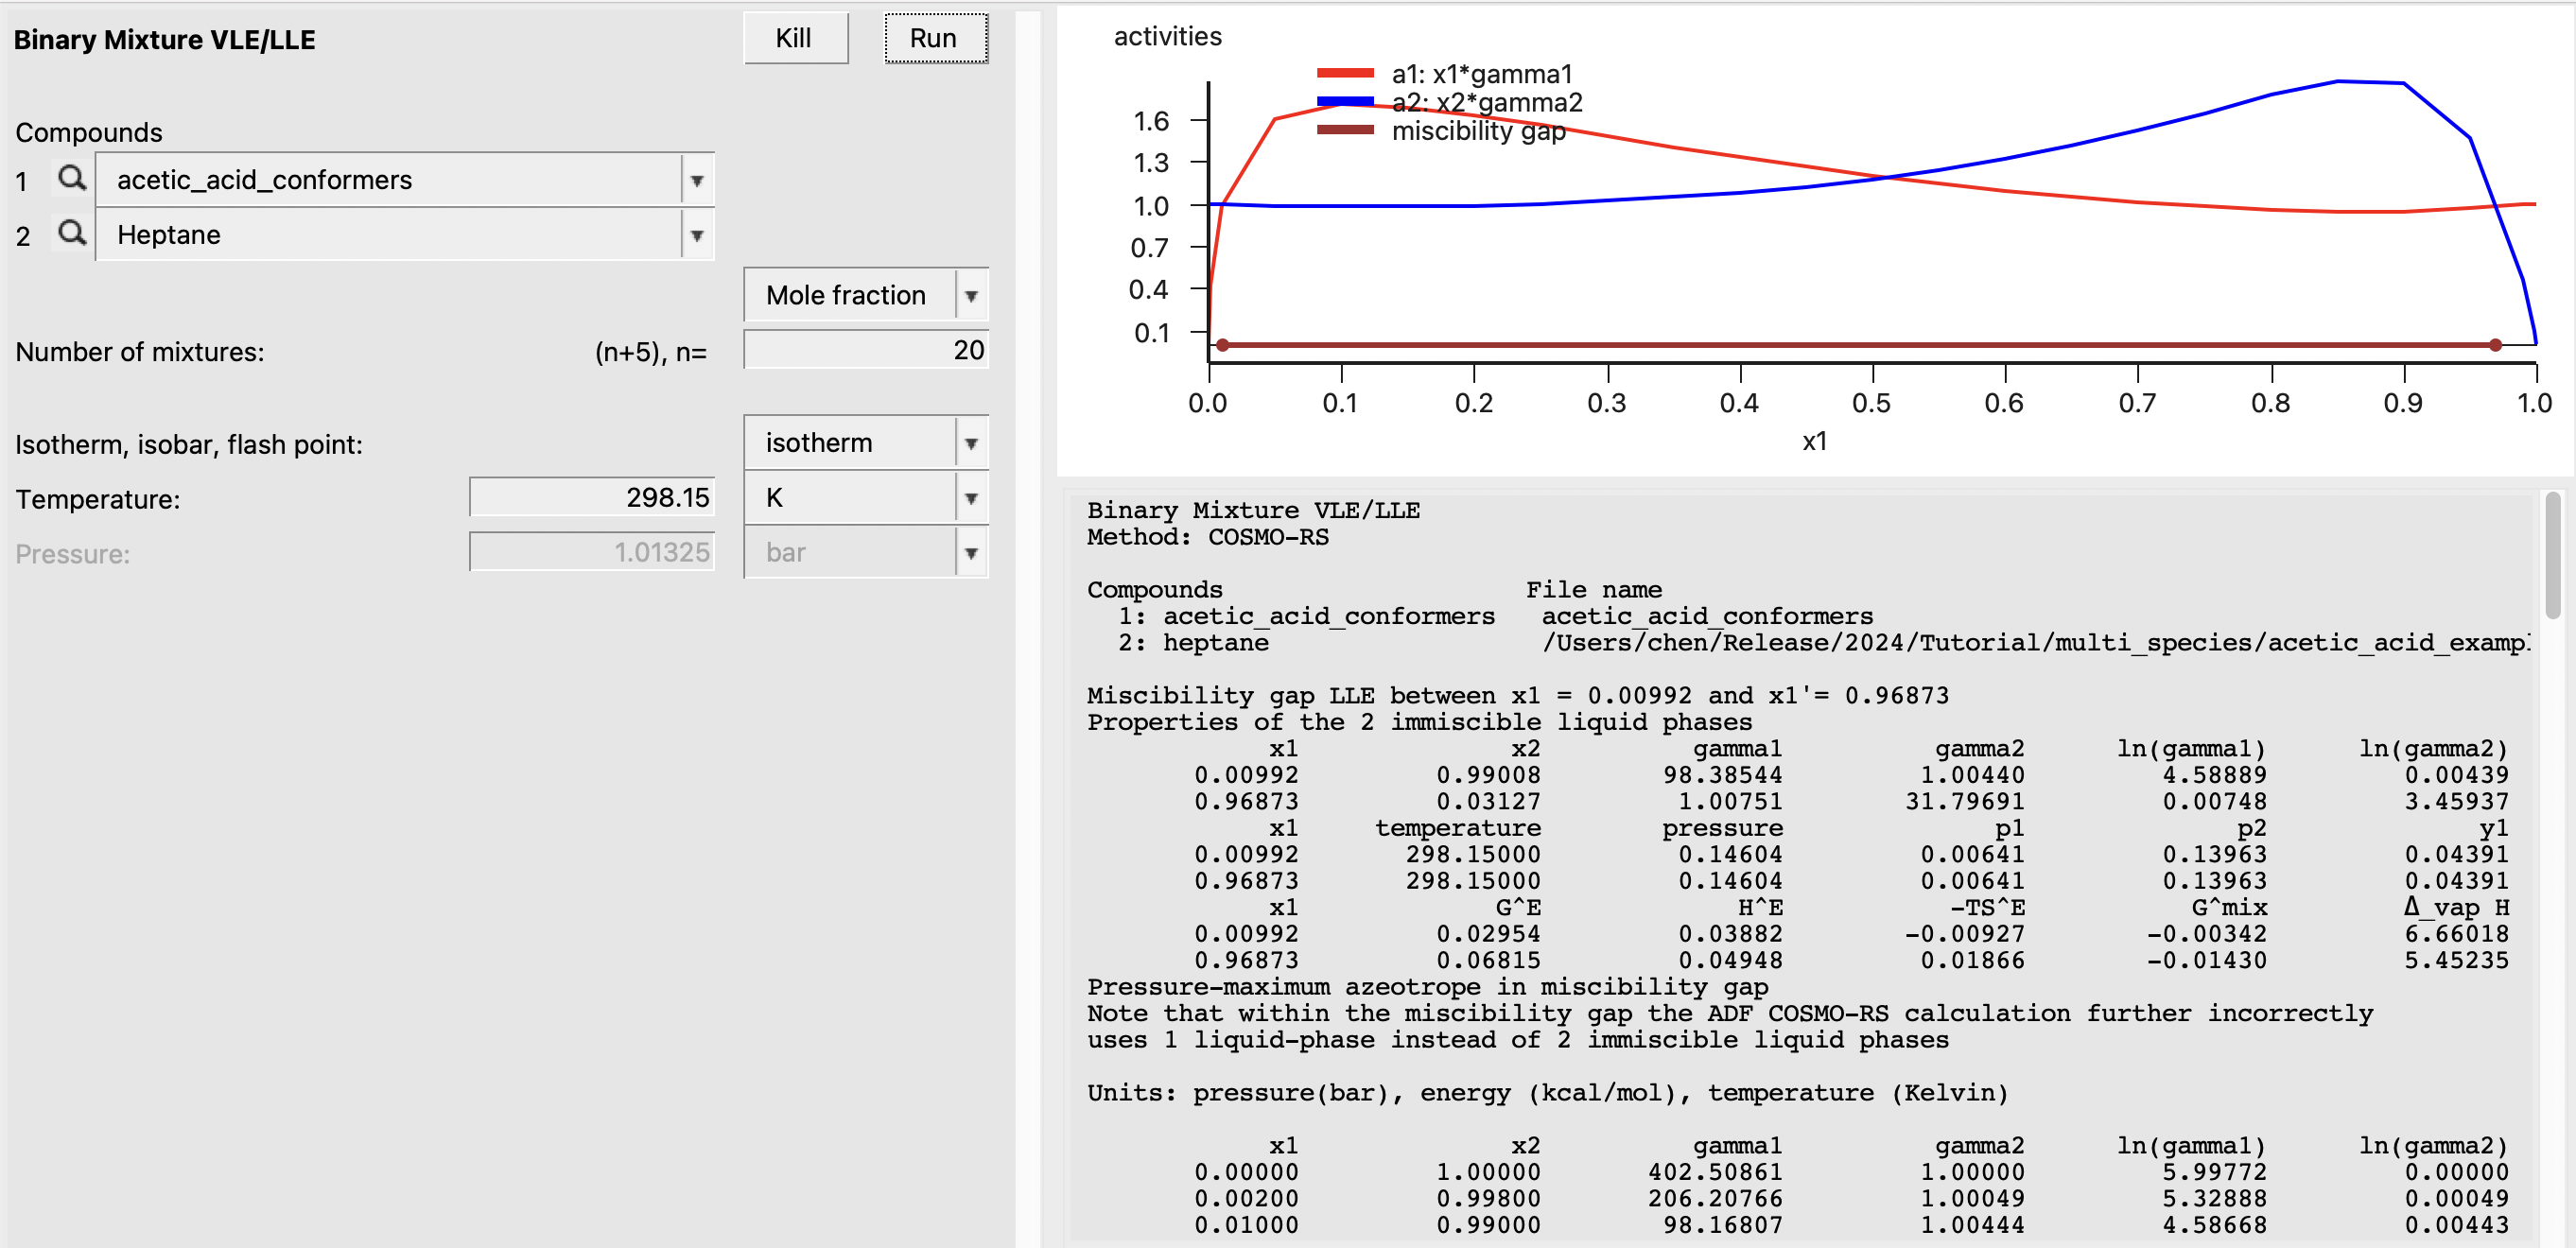The height and width of the screenshot is (1248, 2576).
Task: Click the brown miscibility gap legend swatch
Action: pyautogui.click(x=1345, y=129)
